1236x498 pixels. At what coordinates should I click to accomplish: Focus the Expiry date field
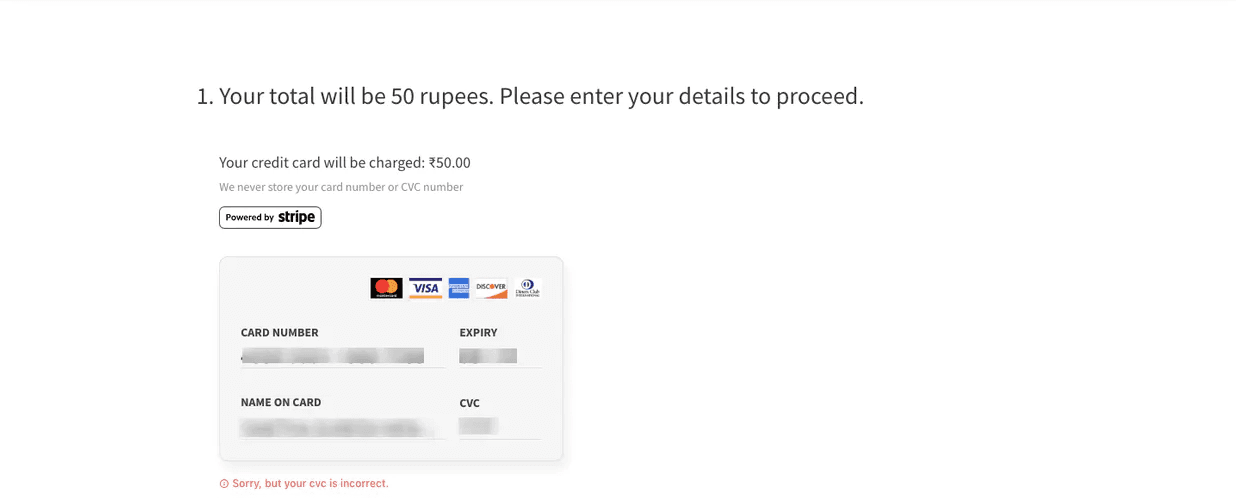click(x=499, y=356)
